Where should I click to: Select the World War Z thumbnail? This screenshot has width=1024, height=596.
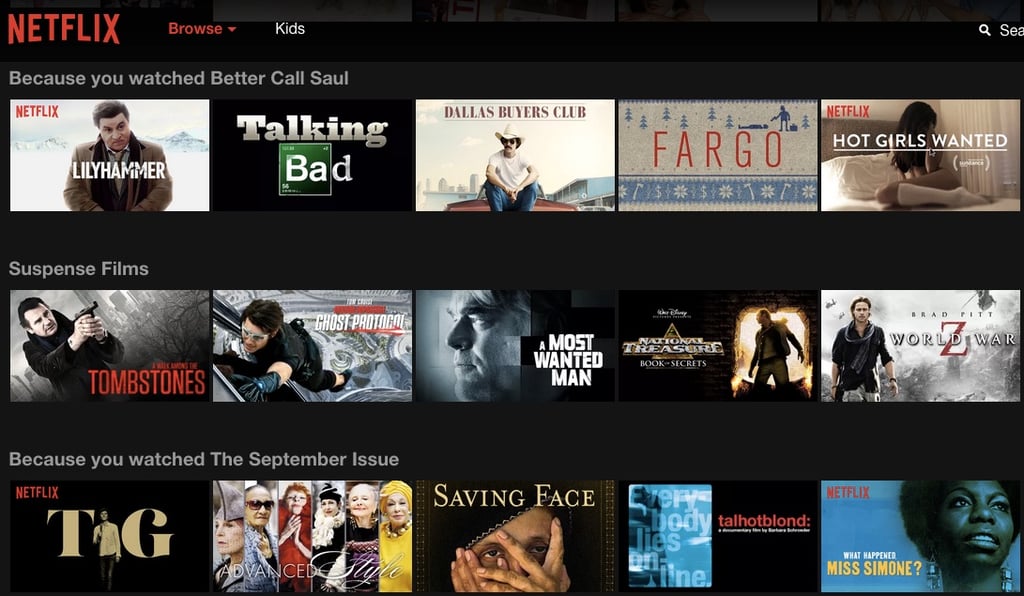pos(920,346)
